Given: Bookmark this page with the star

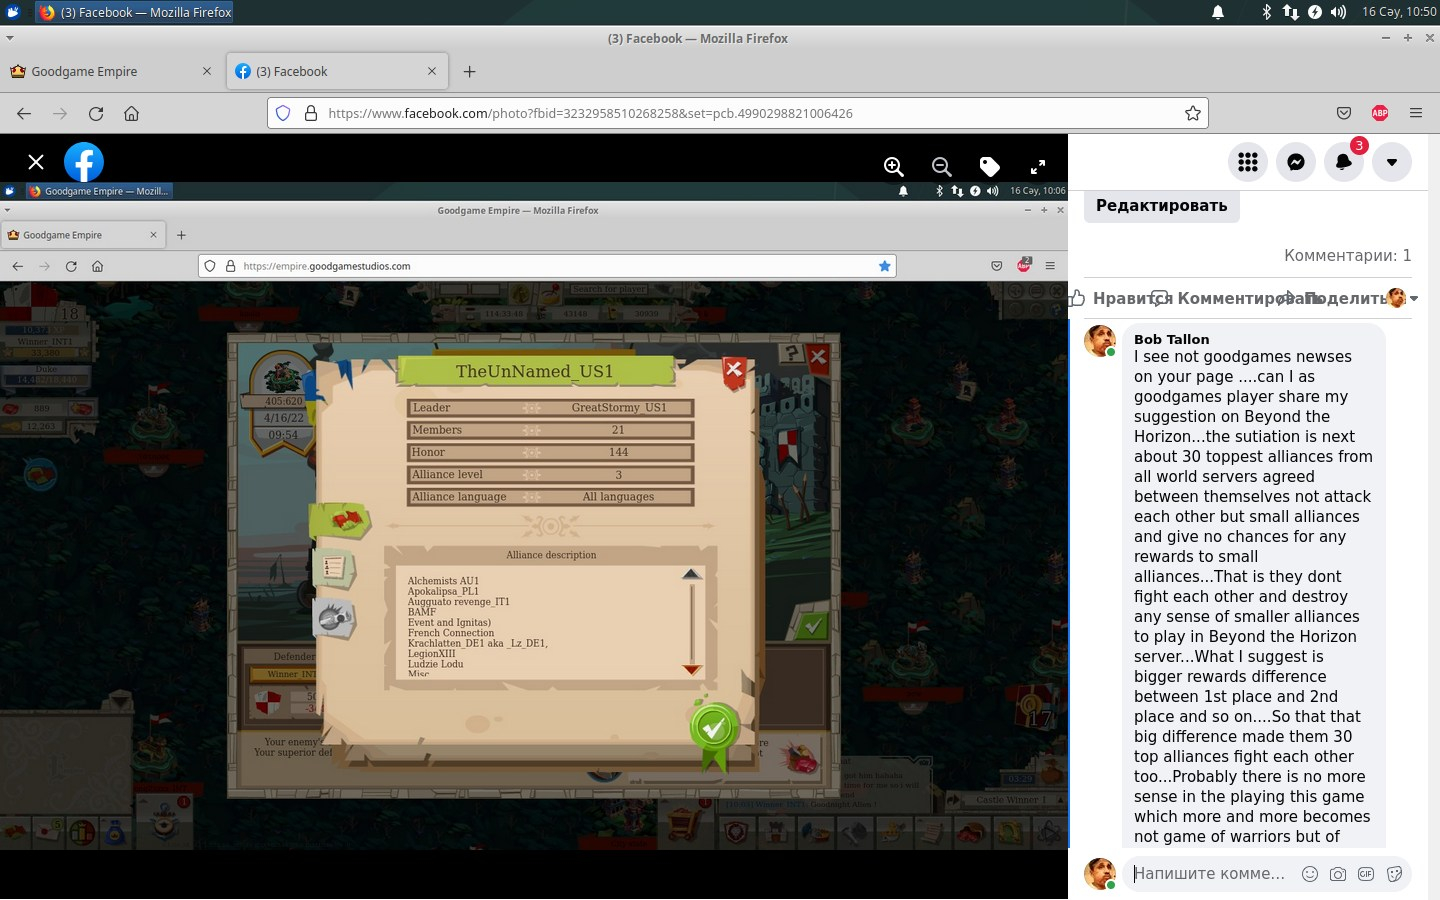Looking at the screenshot, I should tap(1192, 113).
